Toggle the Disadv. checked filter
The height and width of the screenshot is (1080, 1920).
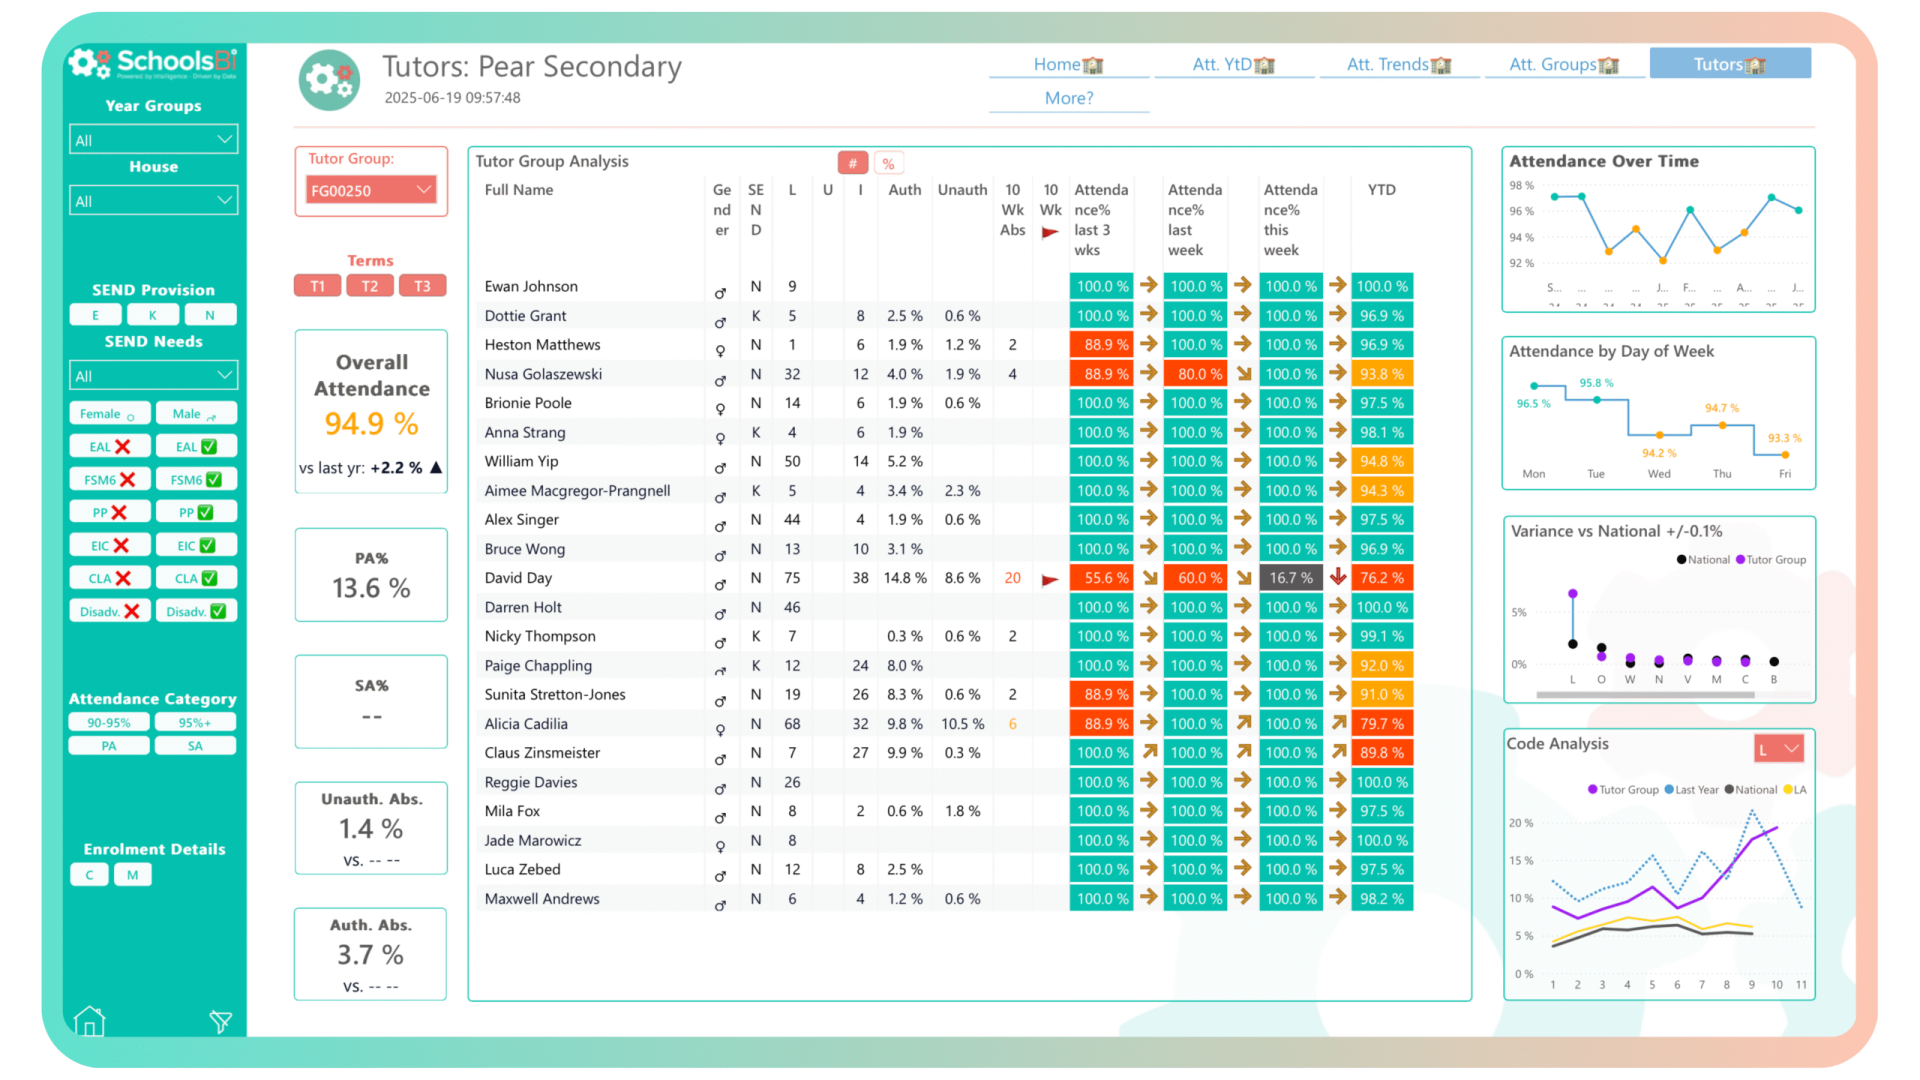coord(196,611)
